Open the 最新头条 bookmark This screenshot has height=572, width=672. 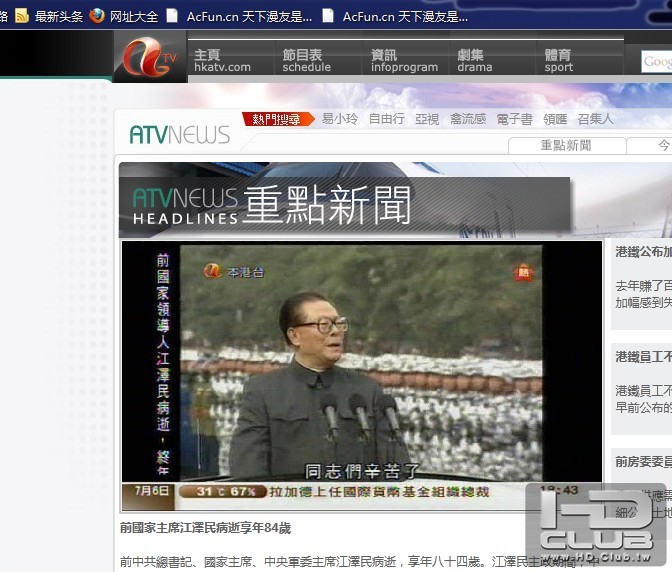(59, 17)
